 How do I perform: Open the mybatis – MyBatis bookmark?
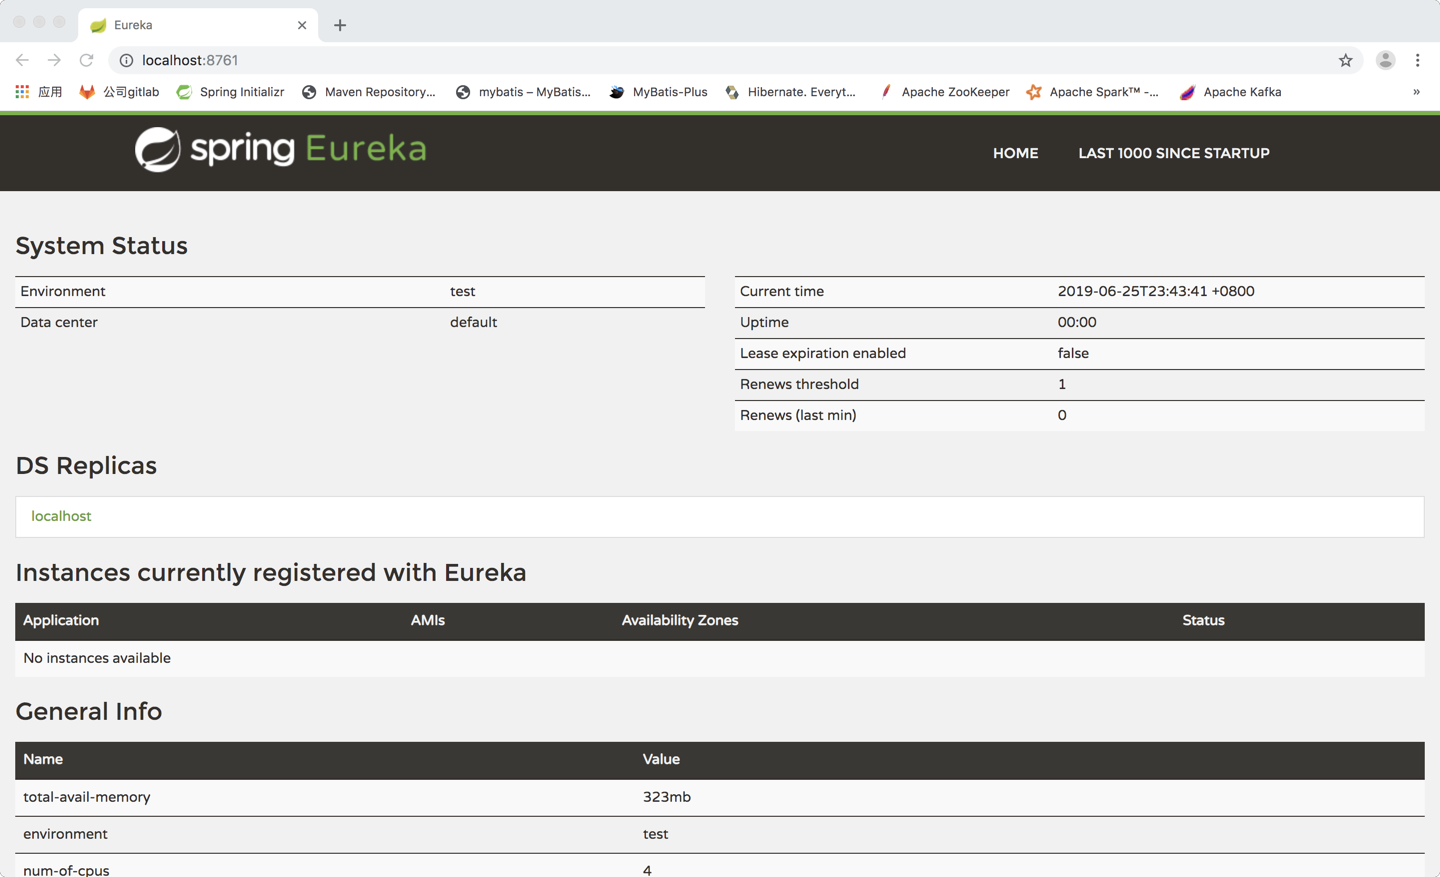tap(523, 92)
